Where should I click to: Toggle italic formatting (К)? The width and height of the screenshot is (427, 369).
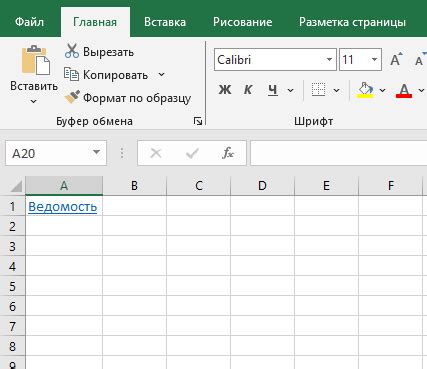[x=248, y=90]
